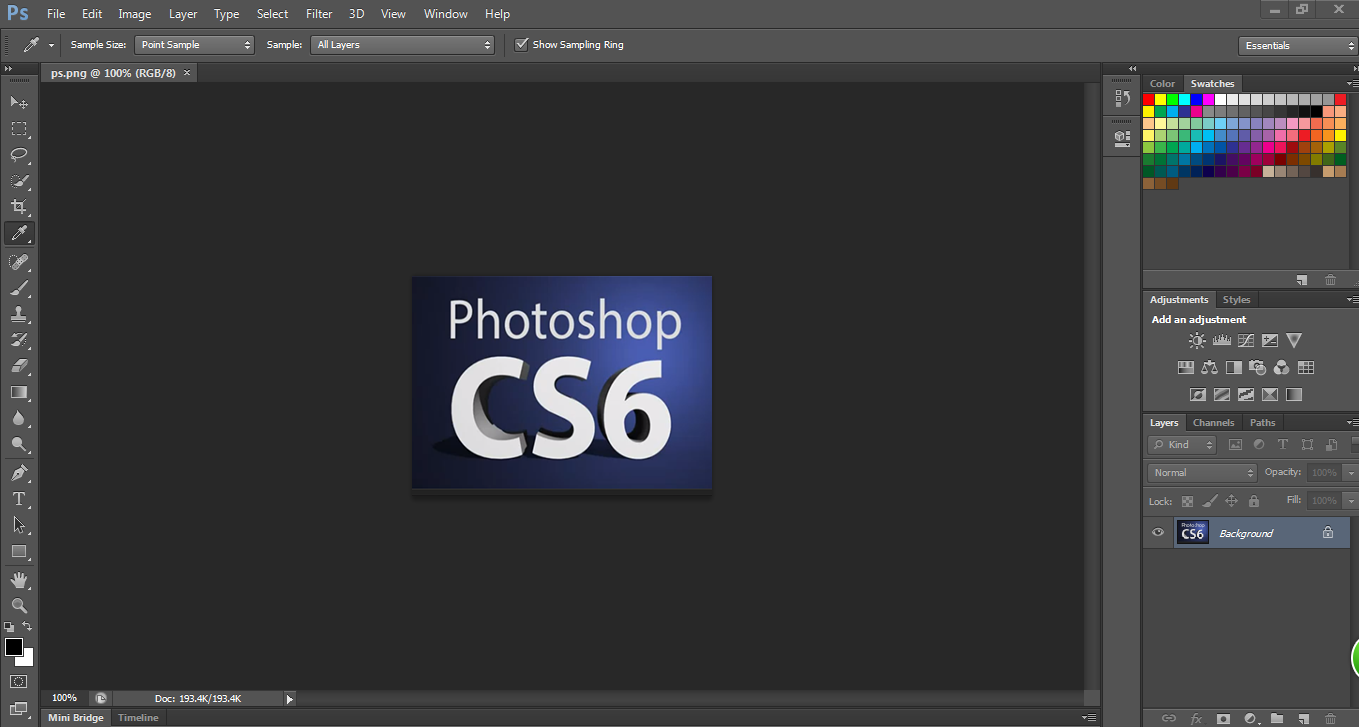
Task: Open the Fill slider dropdown arrow
Action: (x=1350, y=500)
